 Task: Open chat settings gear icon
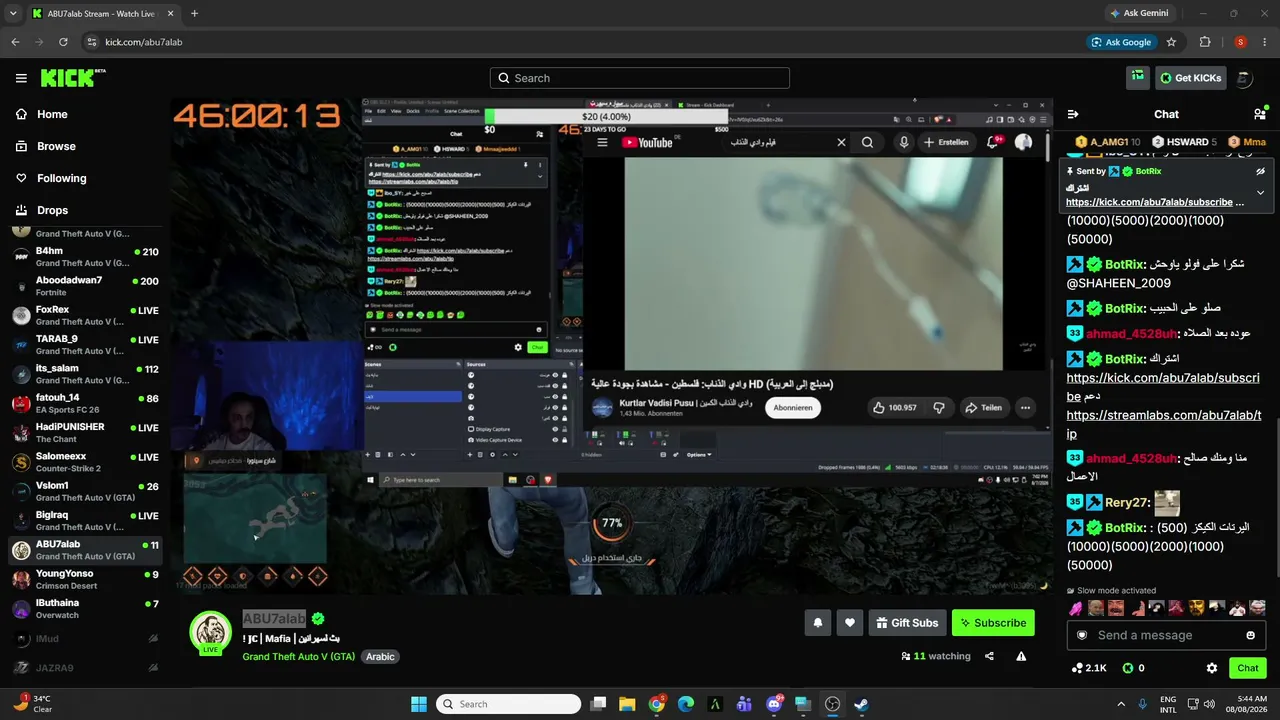click(x=1212, y=668)
